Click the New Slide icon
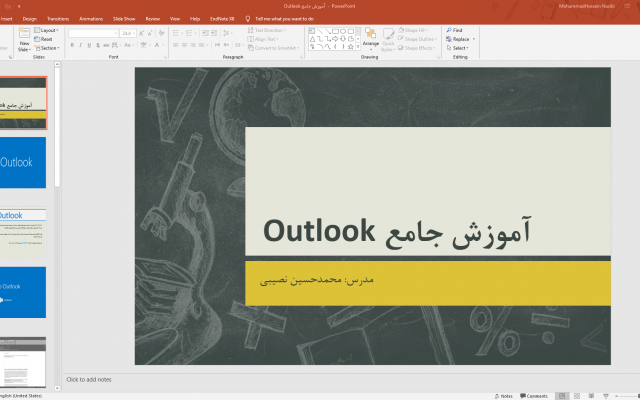This screenshot has width=640, height=400. click(x=24, y=33)
